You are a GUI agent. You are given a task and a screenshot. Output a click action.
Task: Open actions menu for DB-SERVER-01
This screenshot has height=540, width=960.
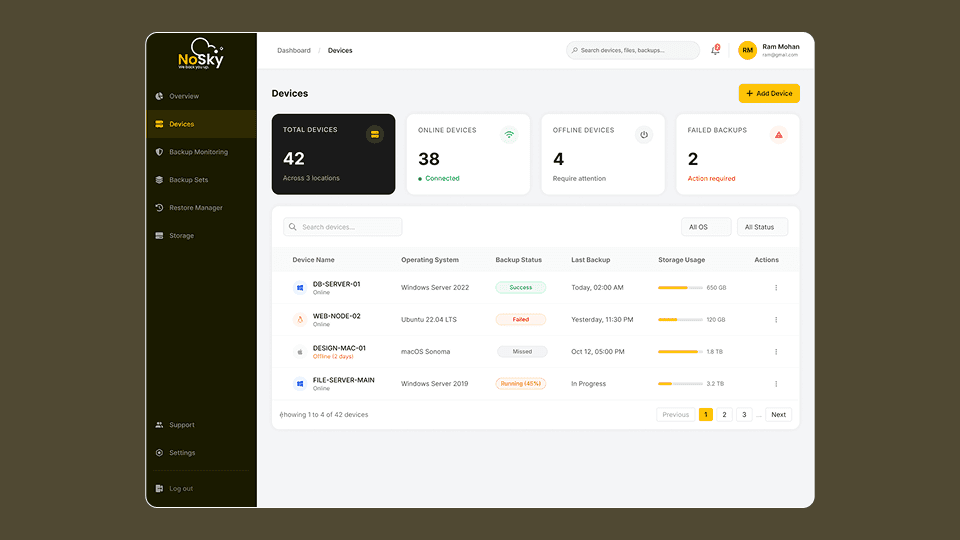(776, 288)
